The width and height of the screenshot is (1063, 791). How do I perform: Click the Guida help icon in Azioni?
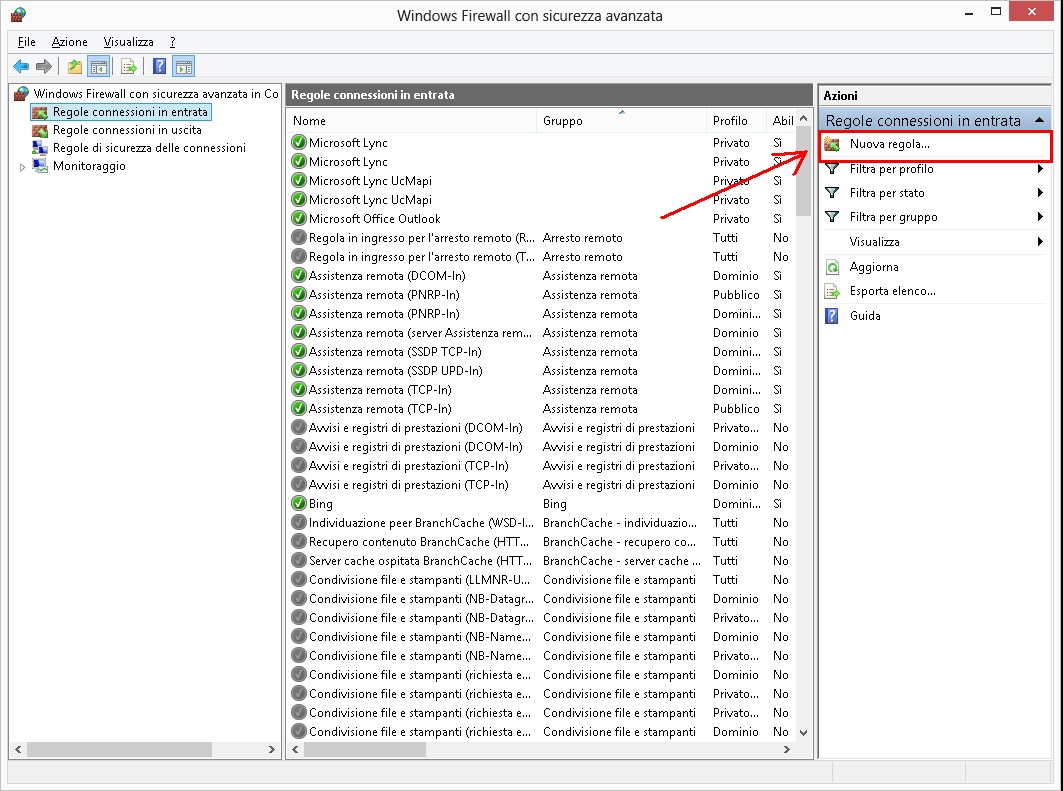(x=832, y=316)
